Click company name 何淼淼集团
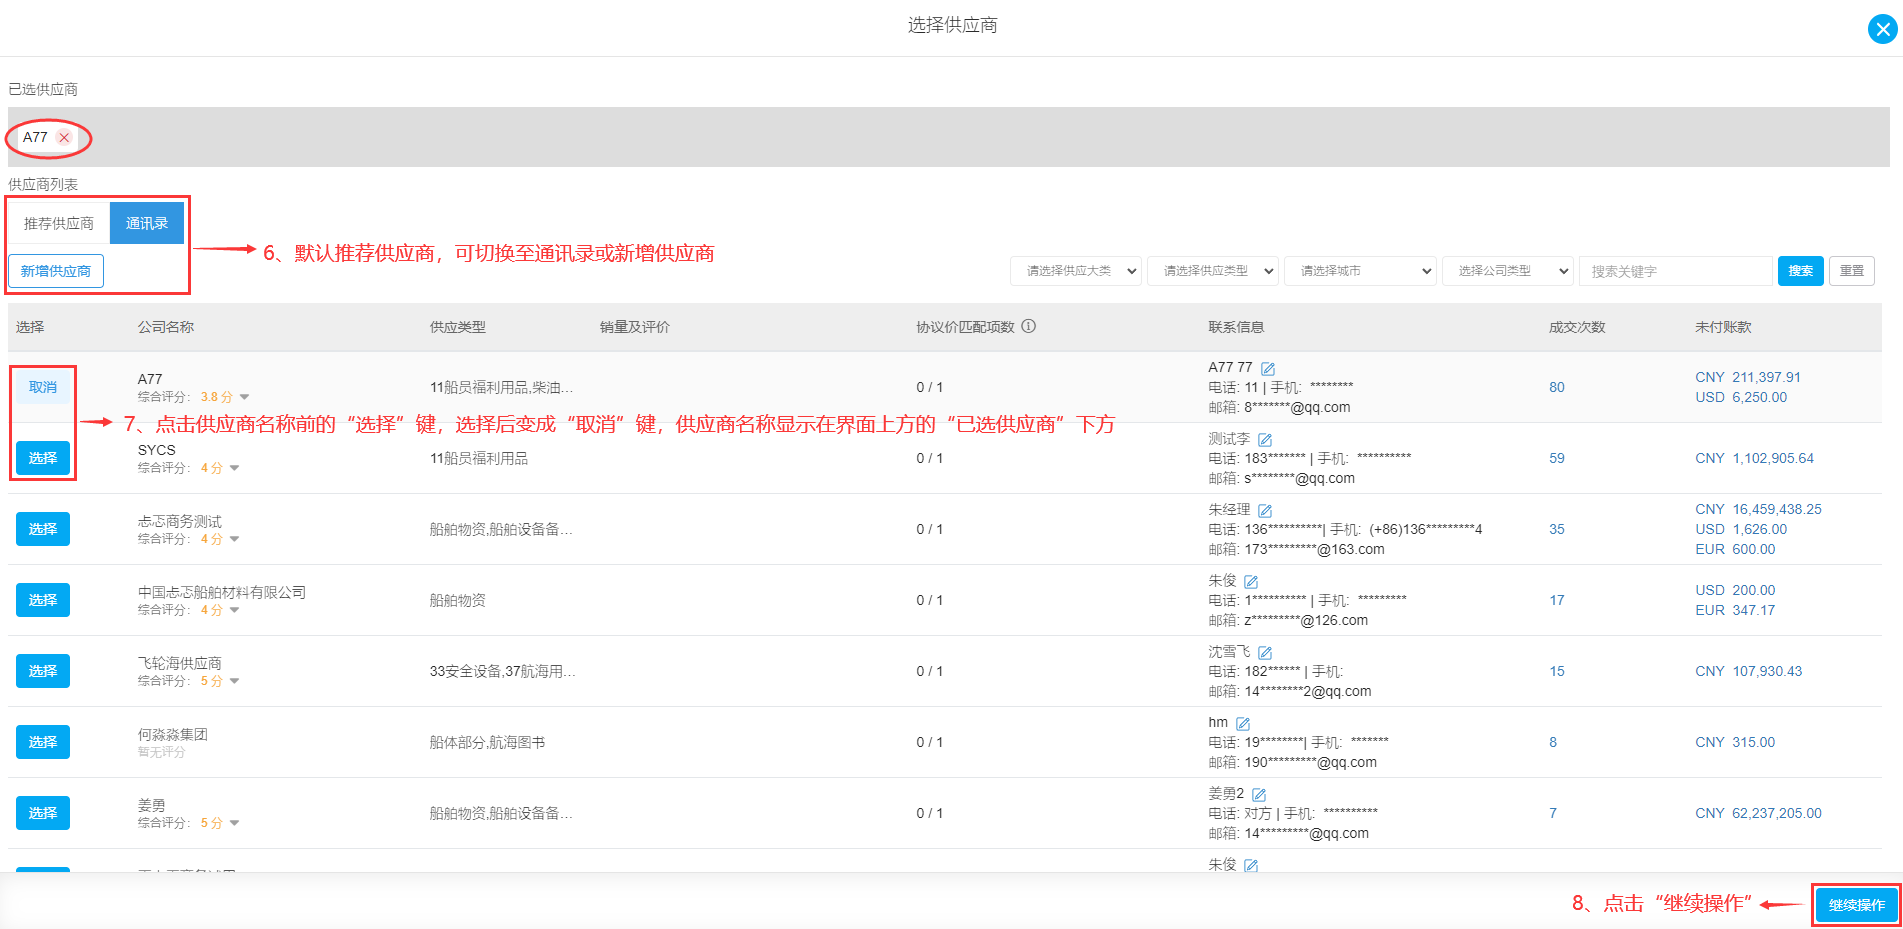1903x929 pixels. click(173, 734)
